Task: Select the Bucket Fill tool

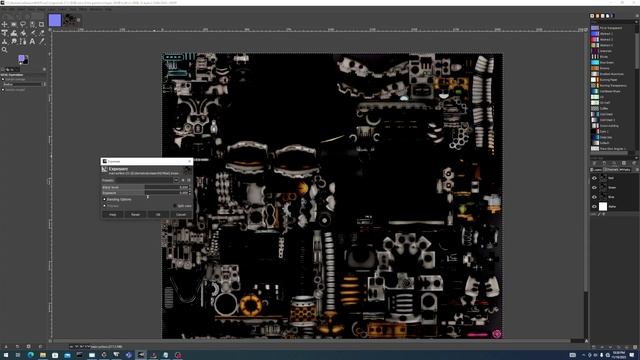Action: click(23, 33)
